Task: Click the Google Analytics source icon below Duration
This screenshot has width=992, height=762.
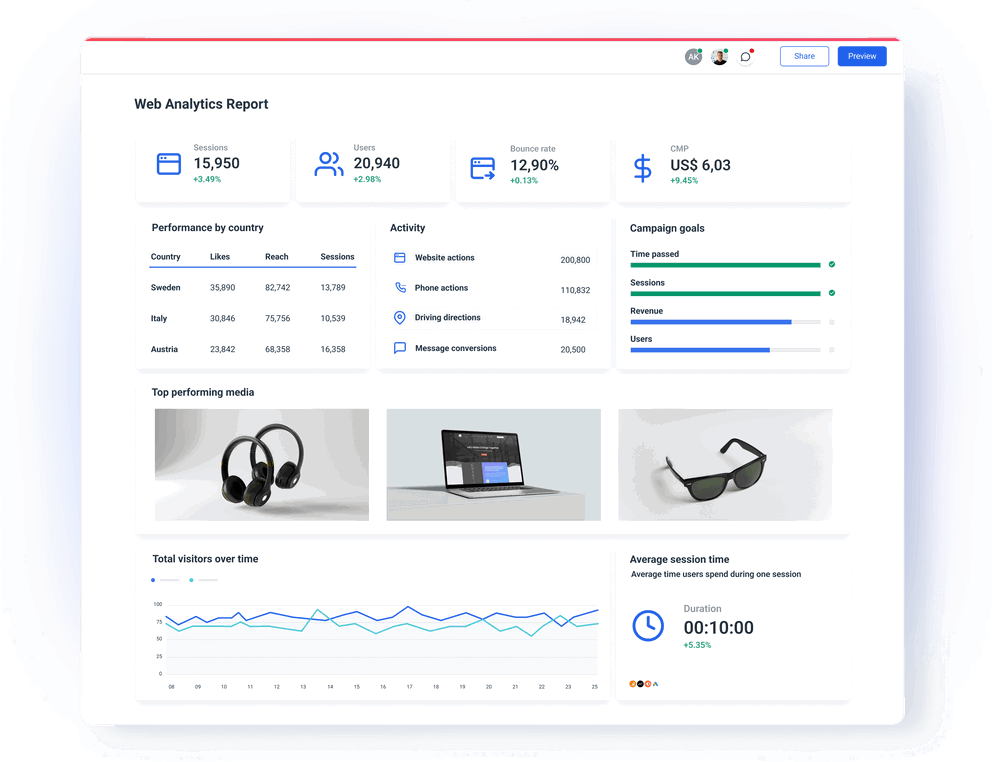Action: (x=657, y=684)
